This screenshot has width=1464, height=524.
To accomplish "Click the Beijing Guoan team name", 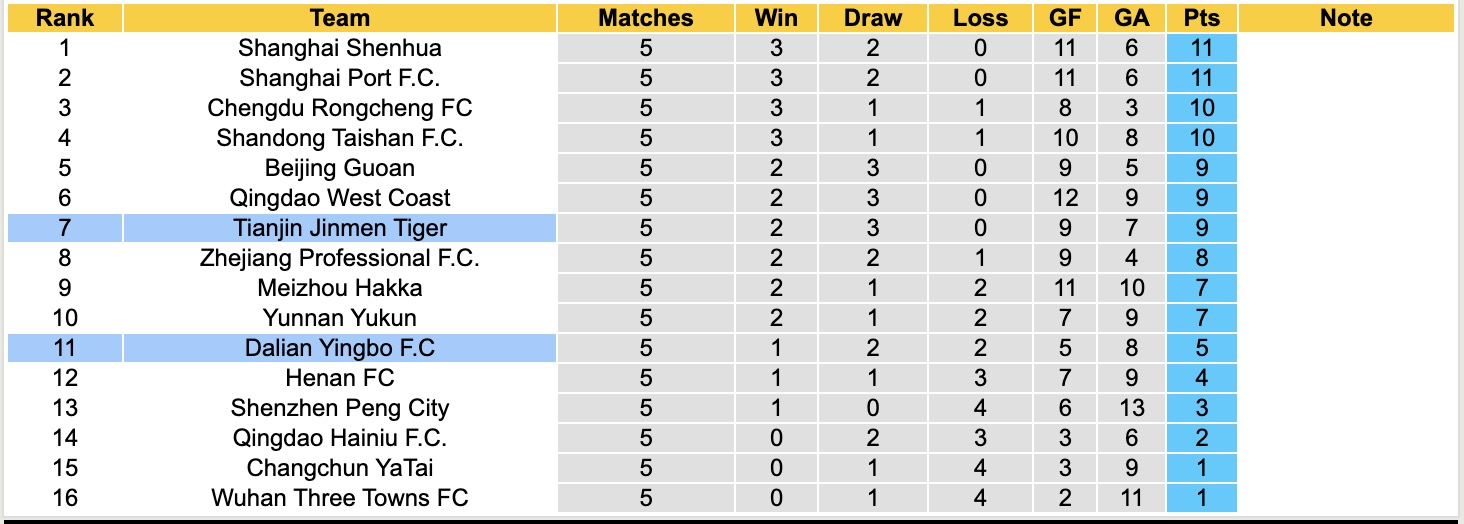I will coord(339,168).
